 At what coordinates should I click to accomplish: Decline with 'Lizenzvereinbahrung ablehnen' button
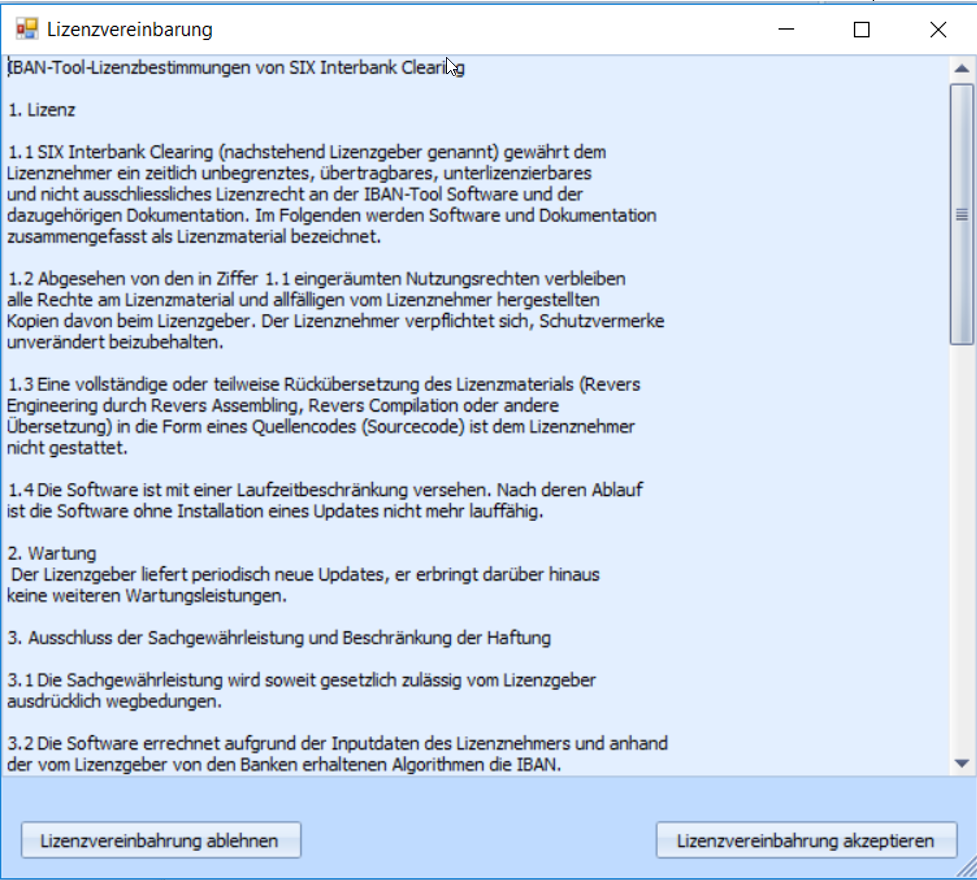point(161,840)
